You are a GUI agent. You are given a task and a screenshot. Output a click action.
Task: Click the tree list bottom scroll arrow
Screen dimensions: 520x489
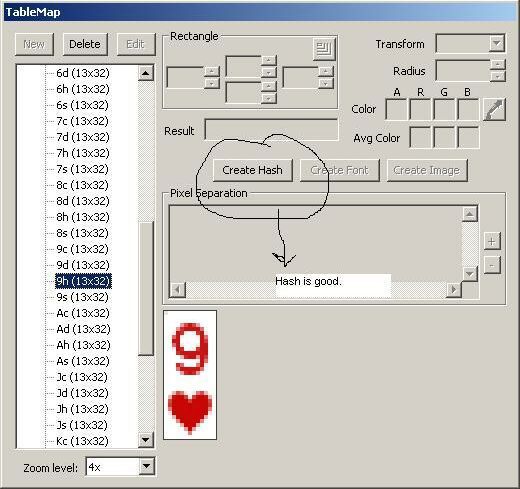[146, 440]
